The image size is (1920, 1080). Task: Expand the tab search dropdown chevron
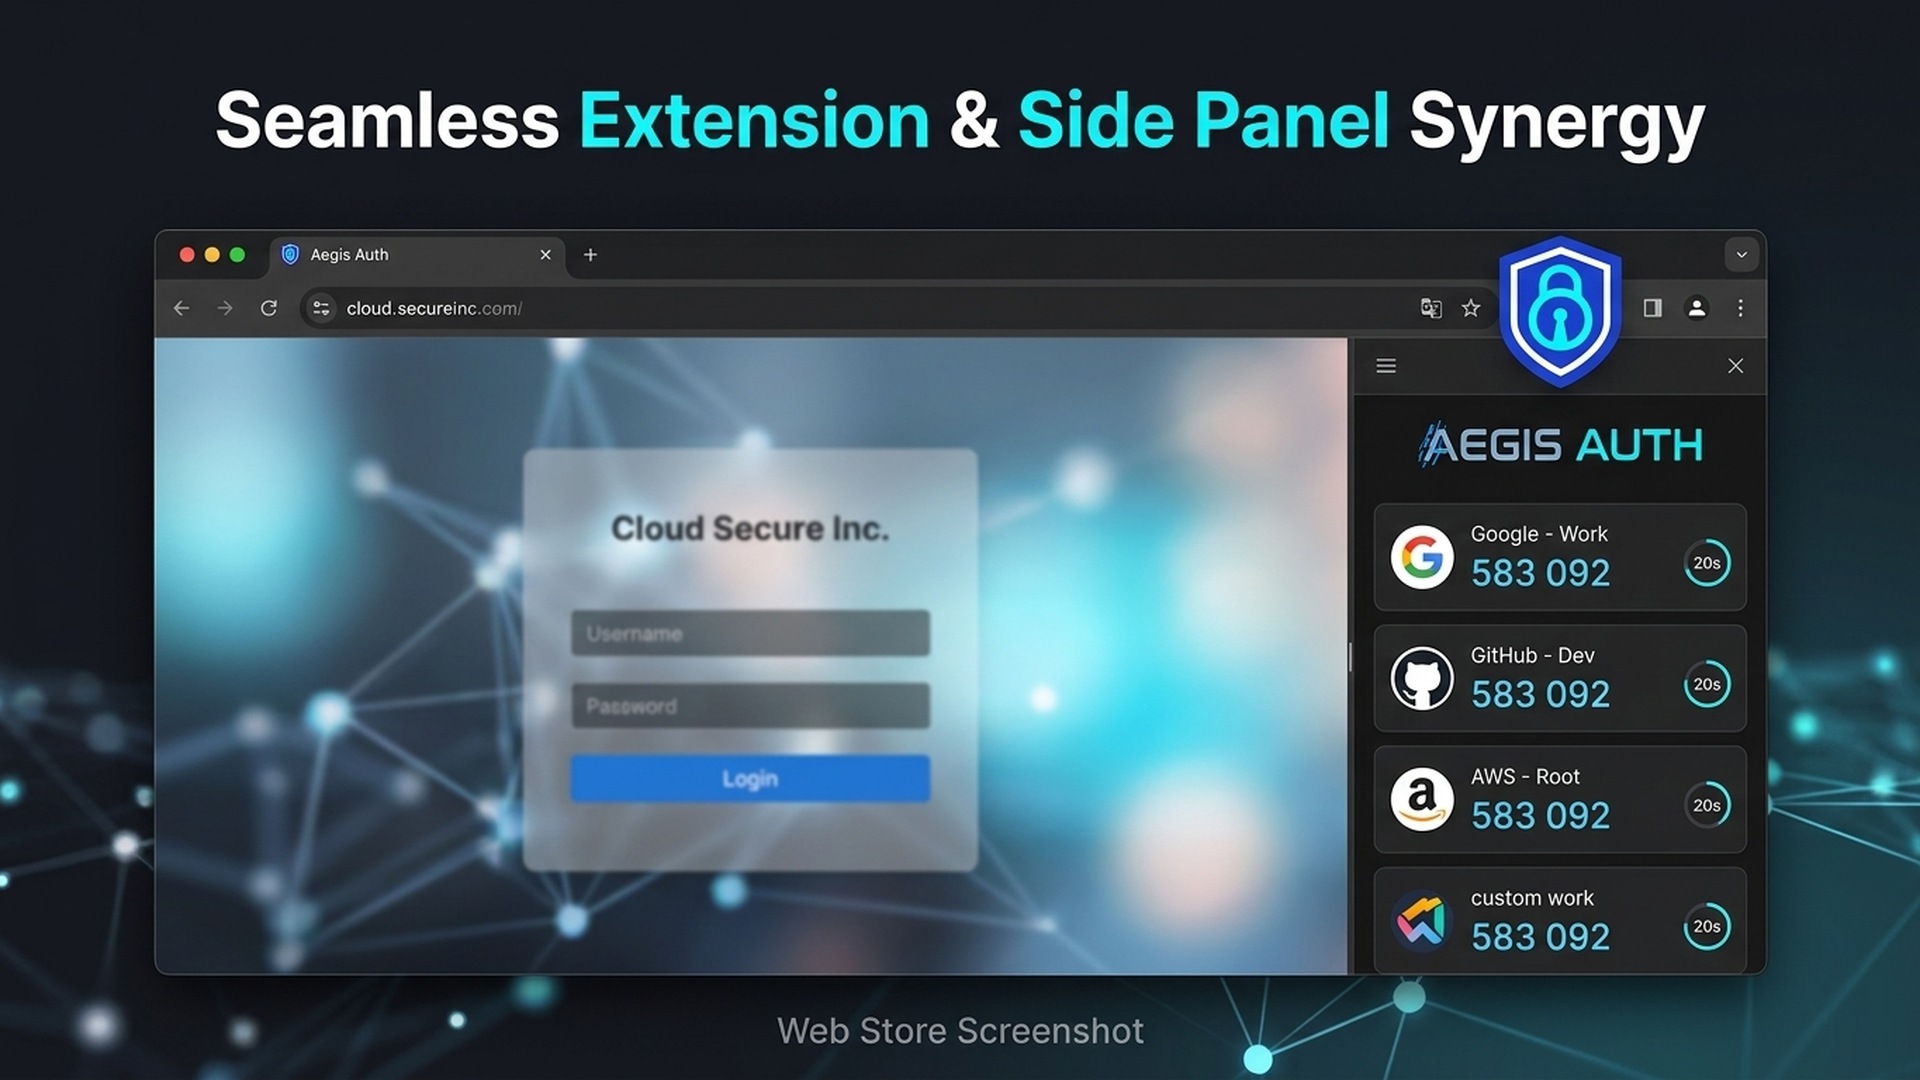click(x=1741, y=254)
